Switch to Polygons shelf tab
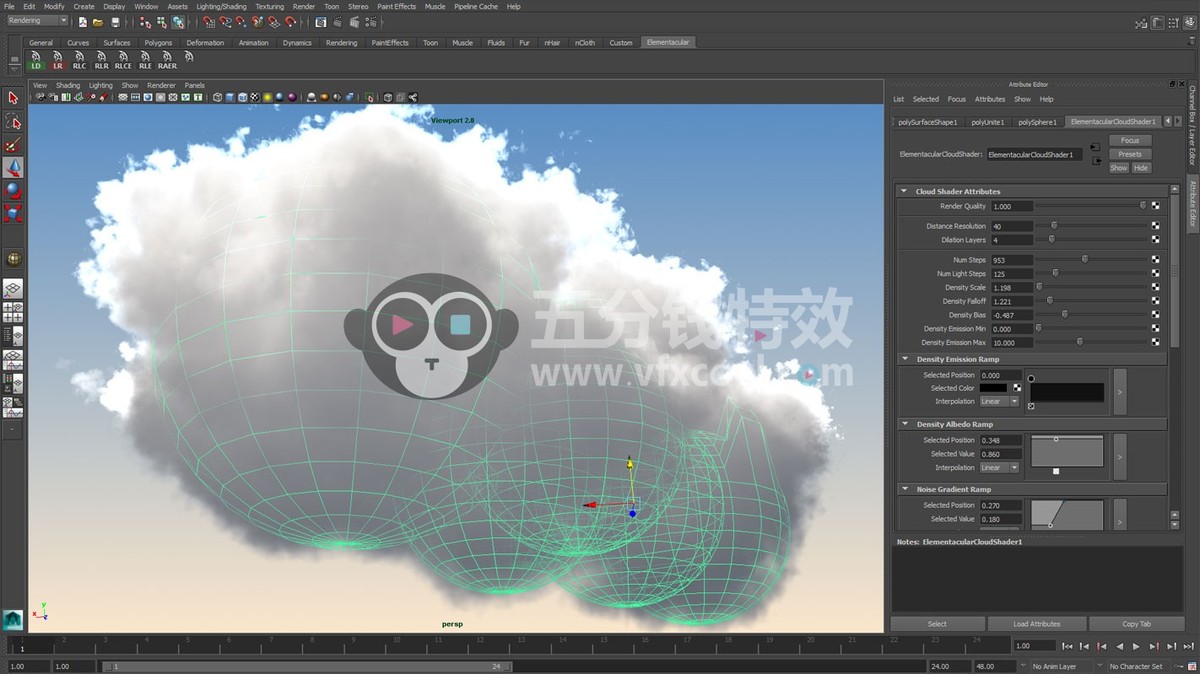This screenshot has width=1200, height=674. [158, 43]
